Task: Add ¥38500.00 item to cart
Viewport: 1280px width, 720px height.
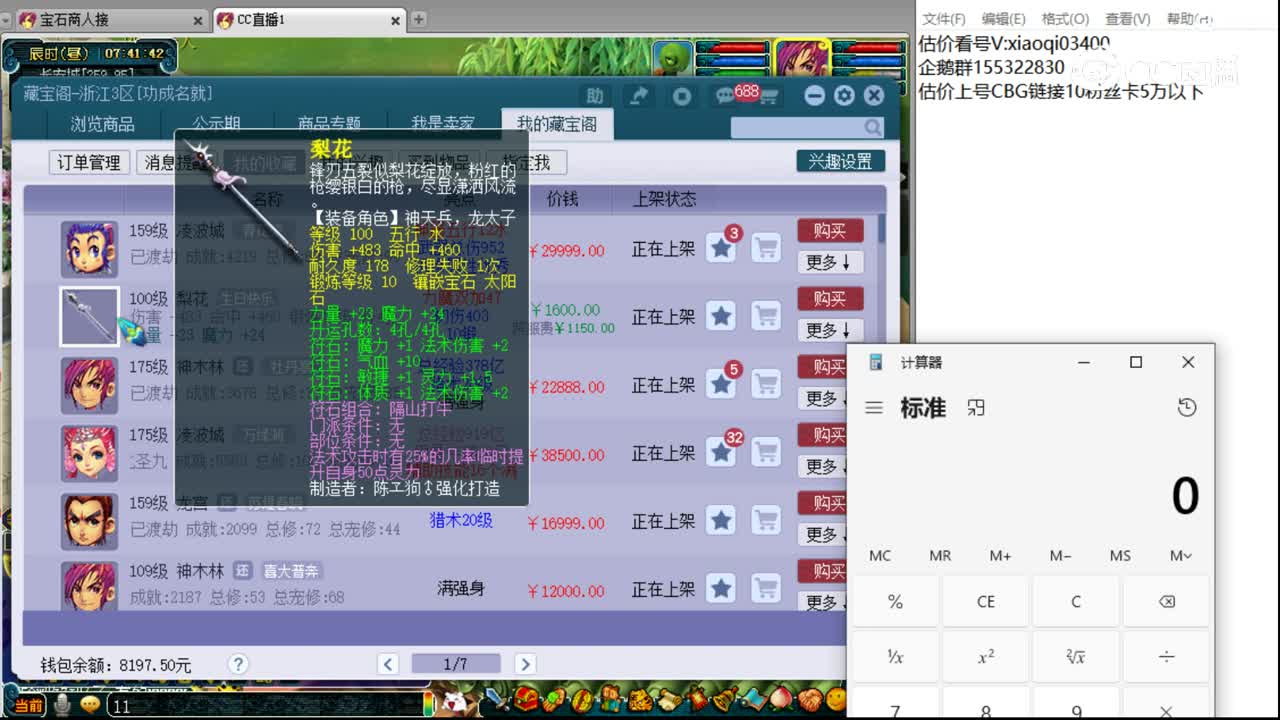Action: (766, 452)
